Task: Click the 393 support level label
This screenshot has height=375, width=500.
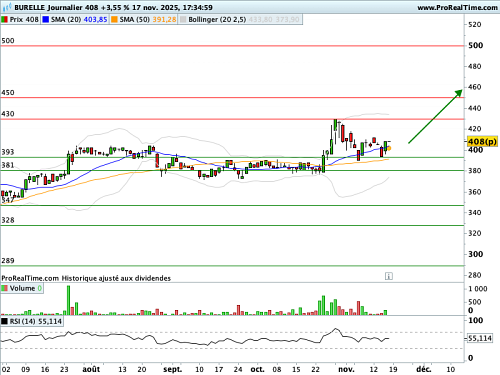Action: pyautogui.click(x=8, y=152)
